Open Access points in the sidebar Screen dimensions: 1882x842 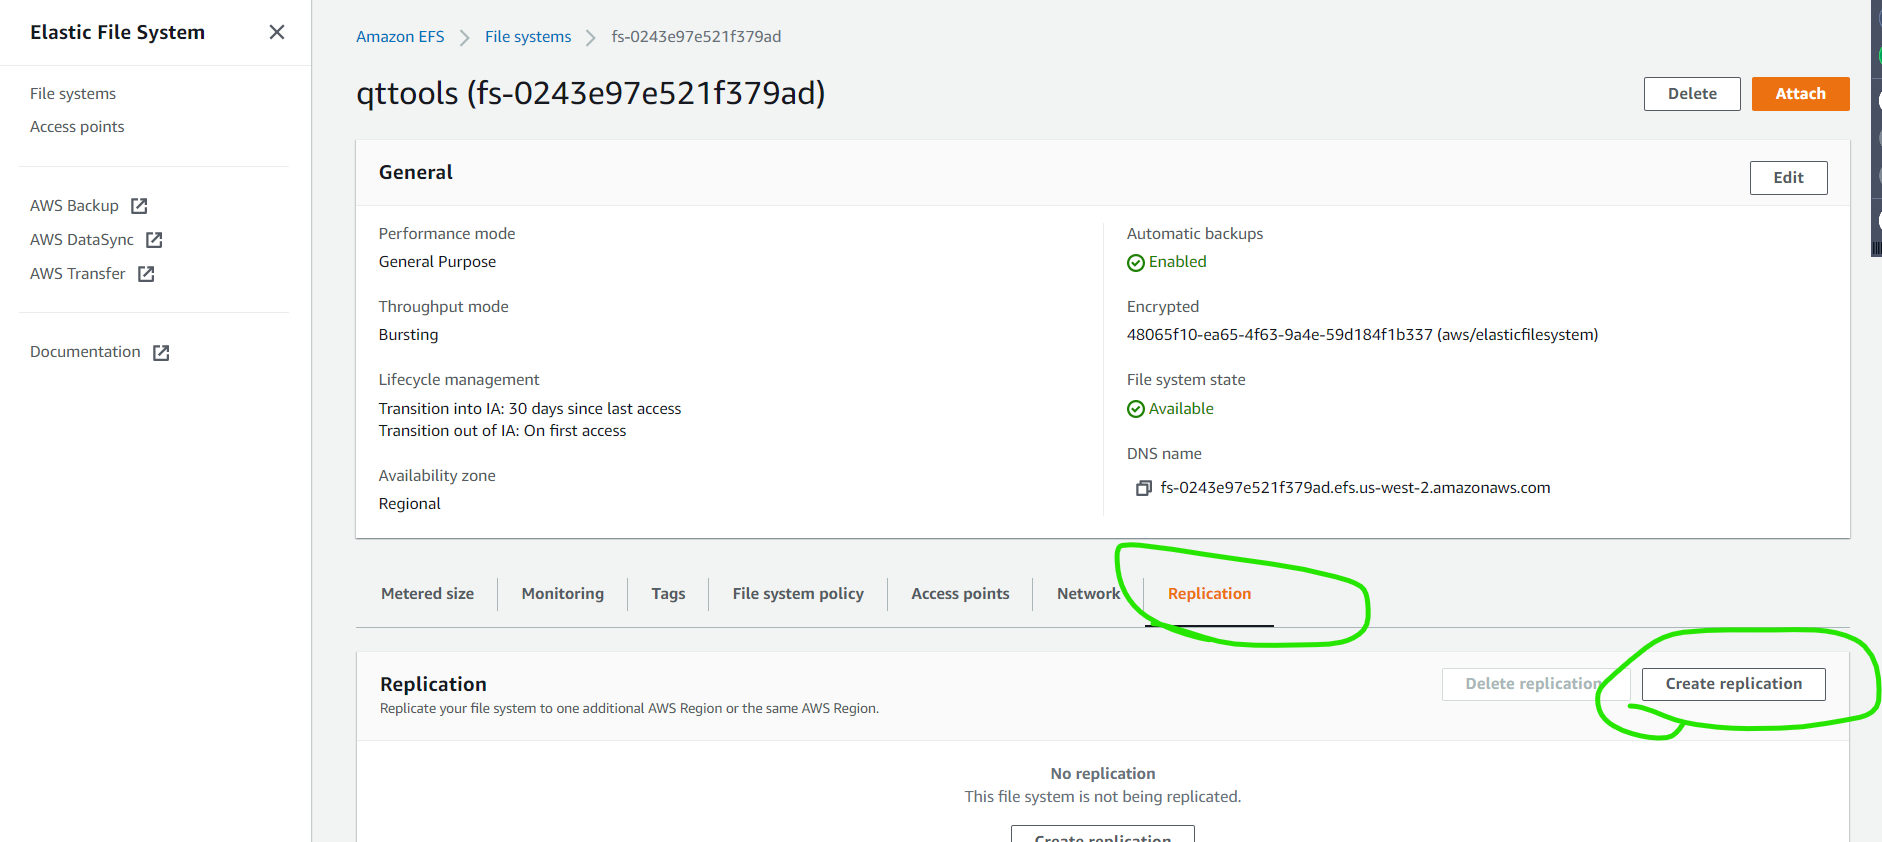point(77,126)
